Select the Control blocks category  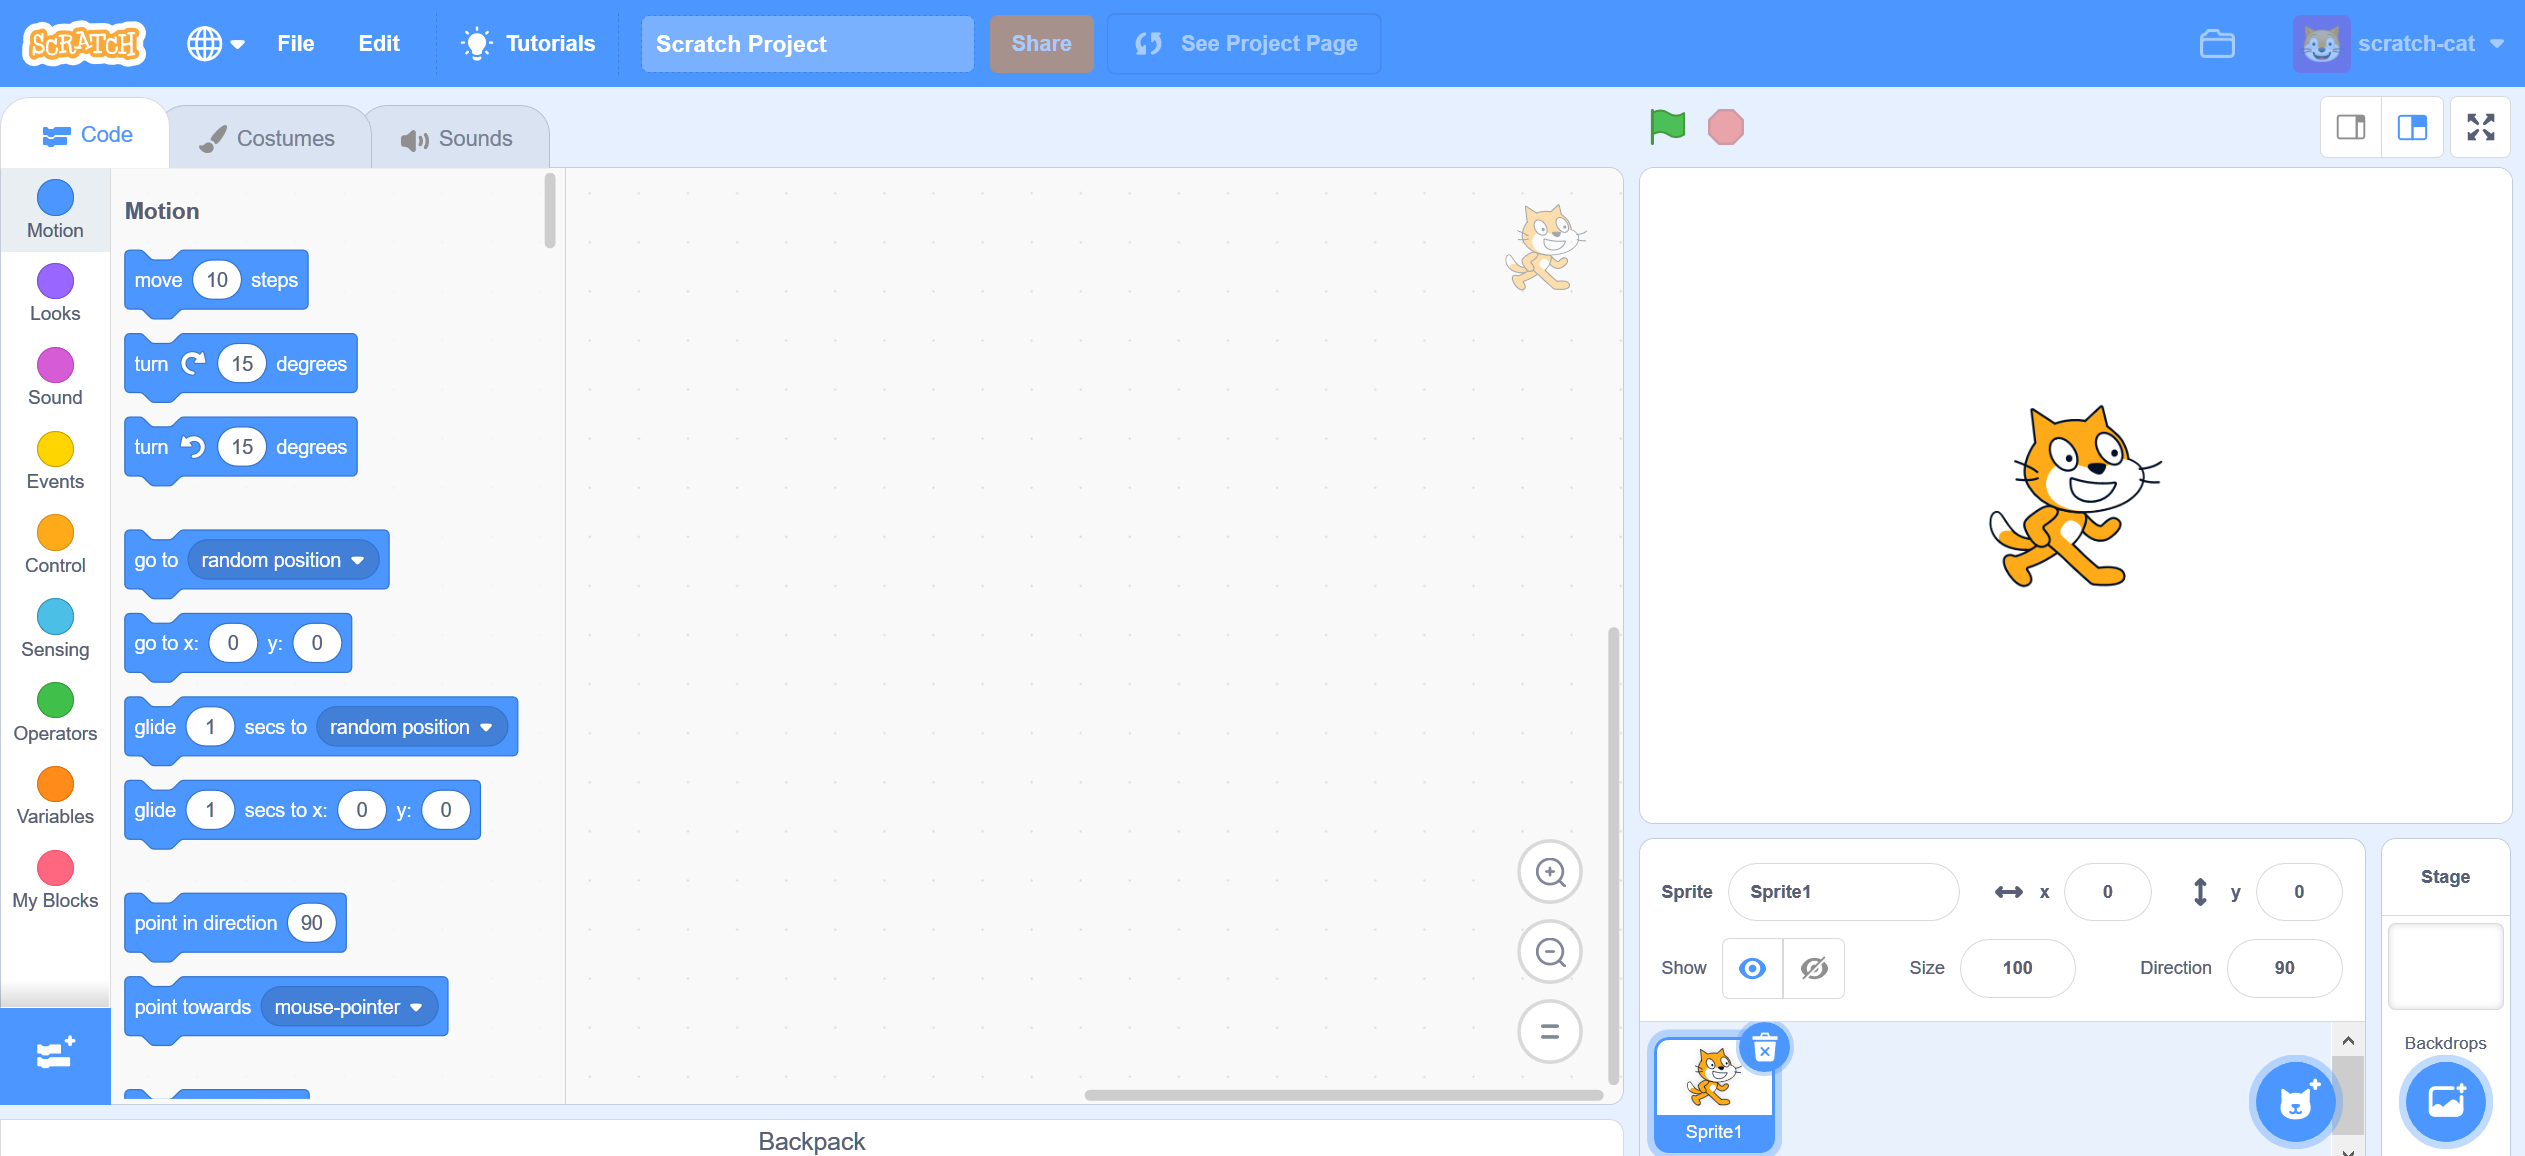coord(55,545)
